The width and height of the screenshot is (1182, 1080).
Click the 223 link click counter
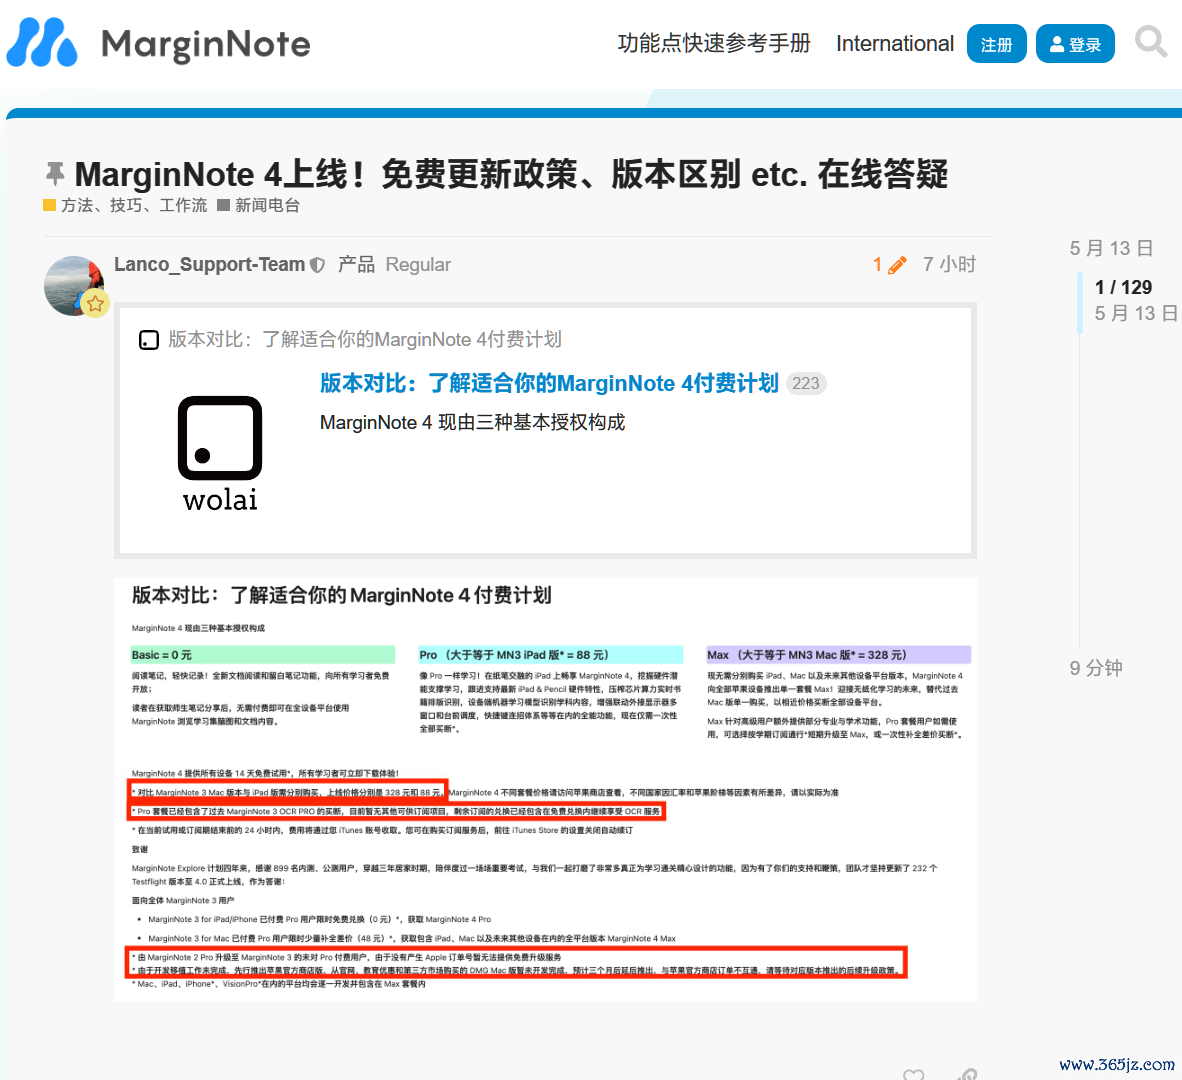806,384
